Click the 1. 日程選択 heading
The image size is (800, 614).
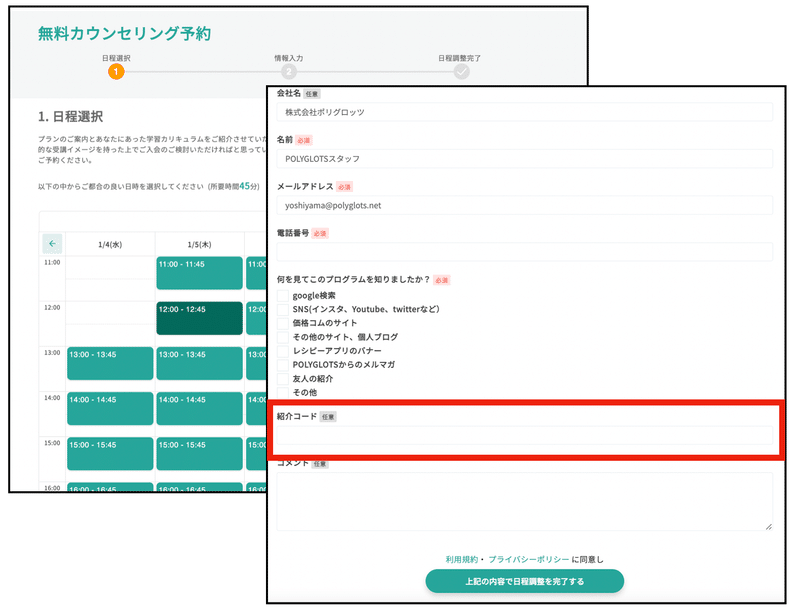click(x=70, y=117)
